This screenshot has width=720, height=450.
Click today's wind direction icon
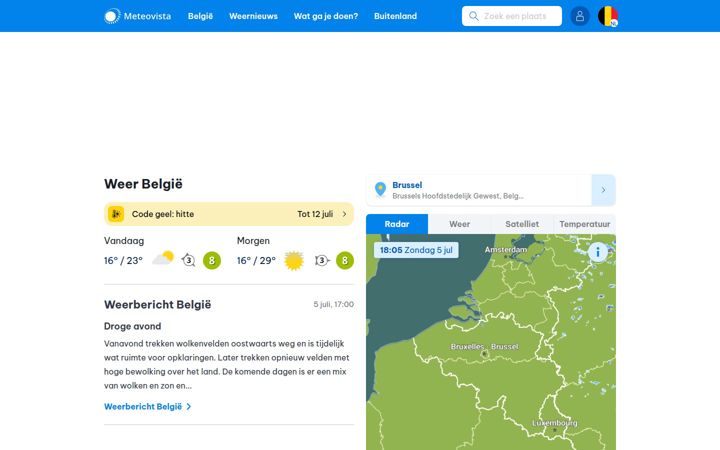pos(188,260)
